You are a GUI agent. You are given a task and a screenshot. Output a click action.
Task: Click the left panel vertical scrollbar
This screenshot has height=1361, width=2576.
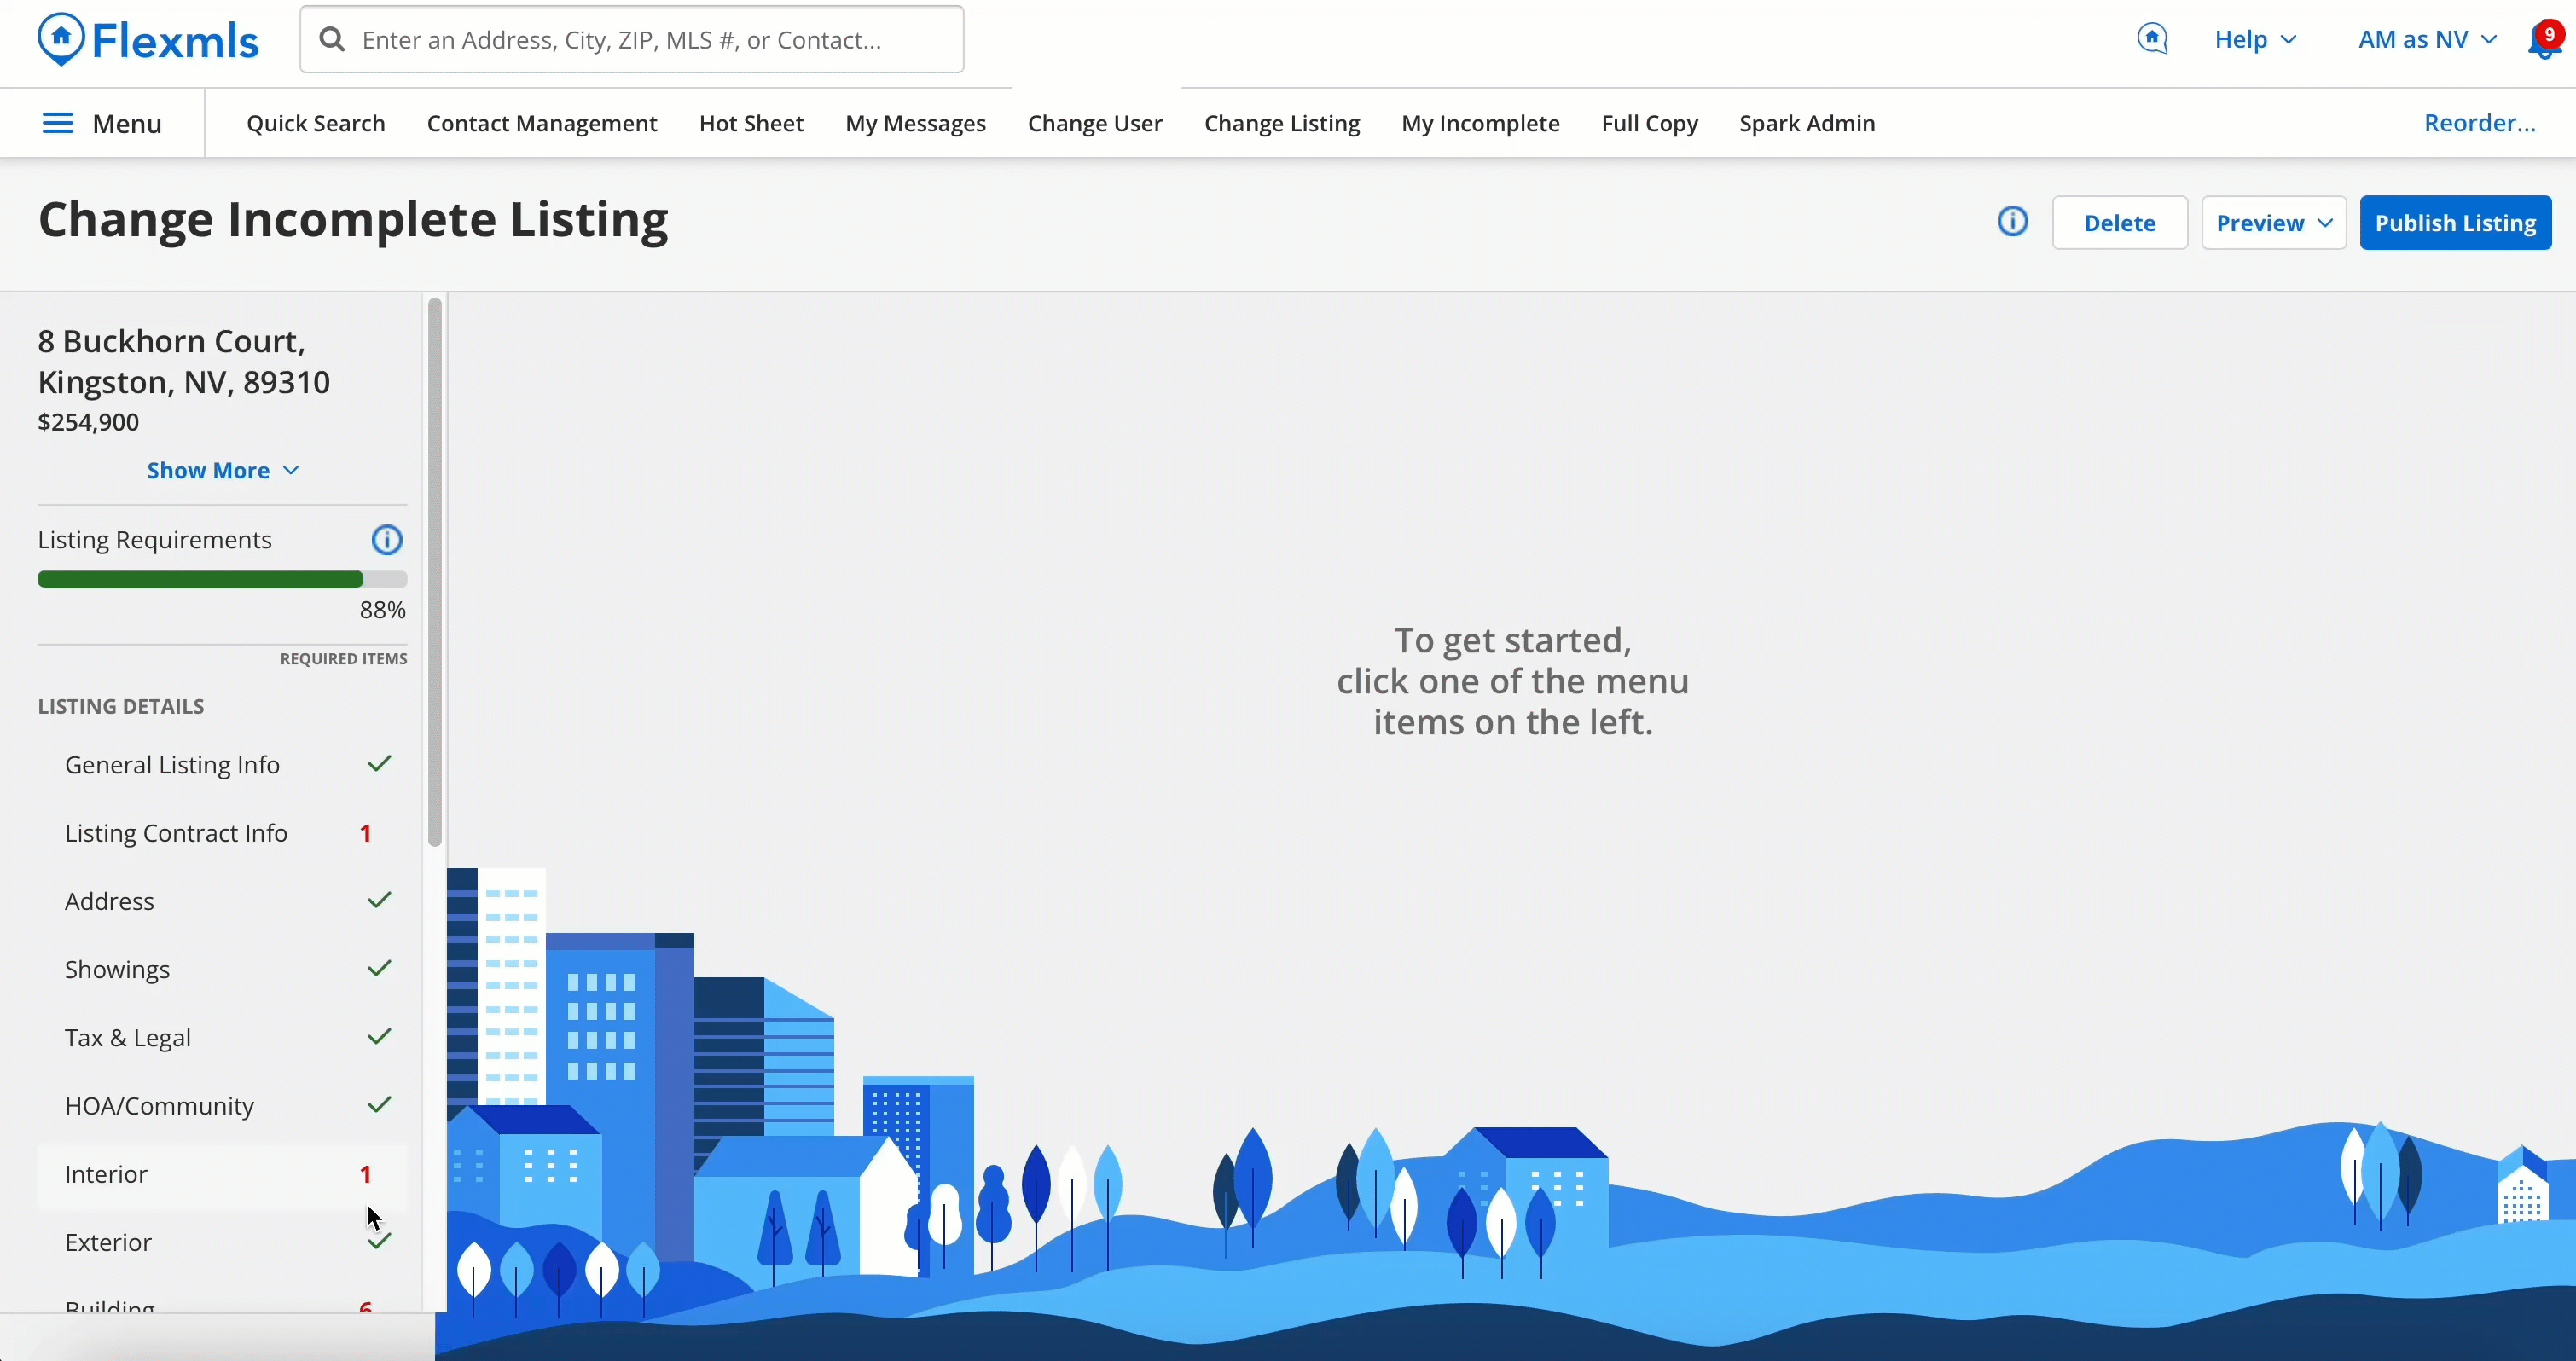pyautogui.click(x=434, y=572)
